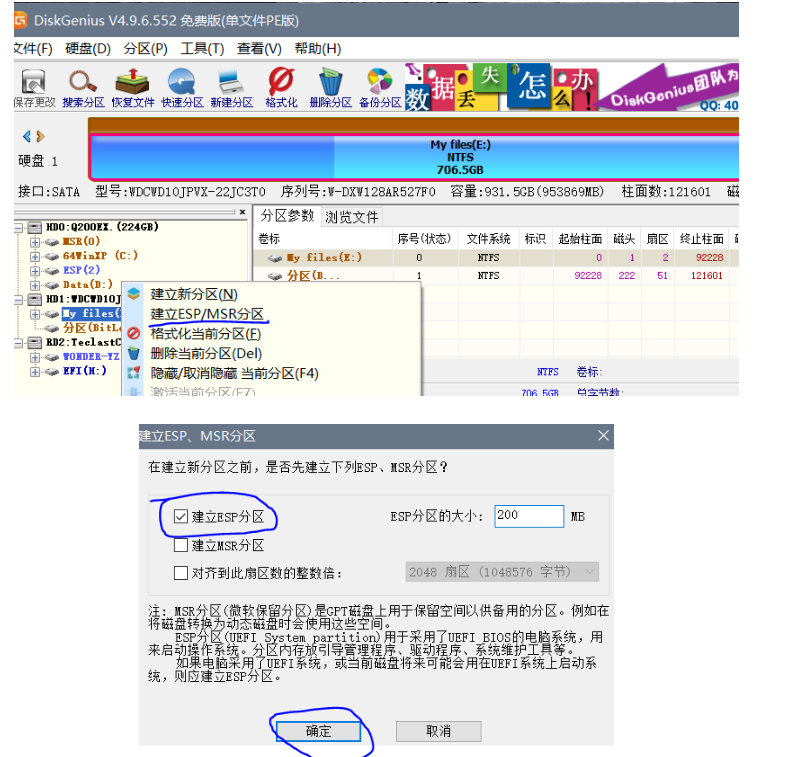Open the 分区(P) menu

(145, 49)
